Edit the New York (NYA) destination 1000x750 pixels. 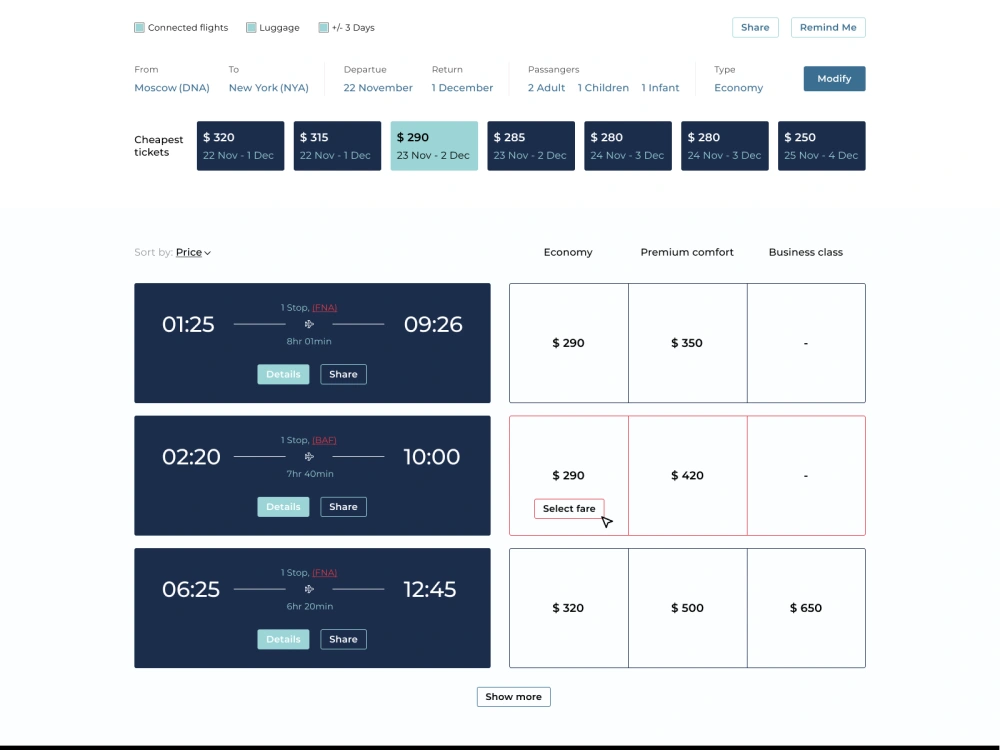(x=268, y=88)
